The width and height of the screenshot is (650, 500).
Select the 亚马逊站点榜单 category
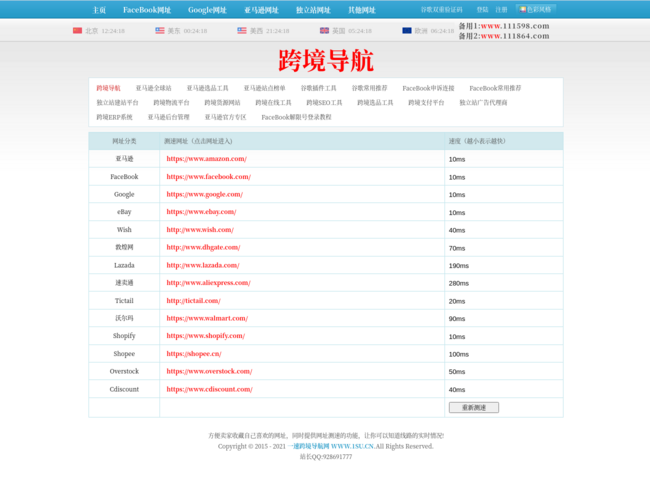click(x=264, y=88)
